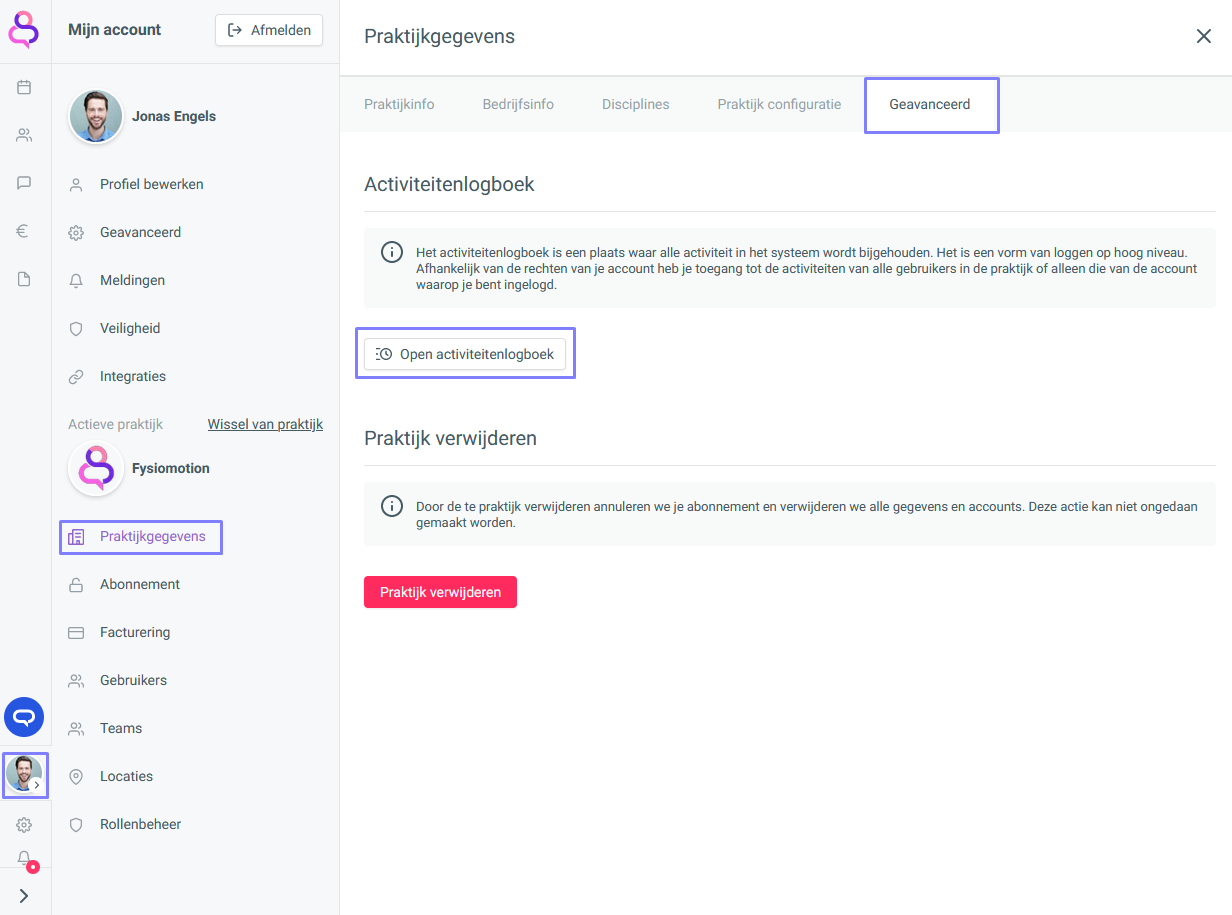
Task: Select the Geavanceerd tab in Praktijkgegevens
Action: pyautogui.click(x=930, y=104)
